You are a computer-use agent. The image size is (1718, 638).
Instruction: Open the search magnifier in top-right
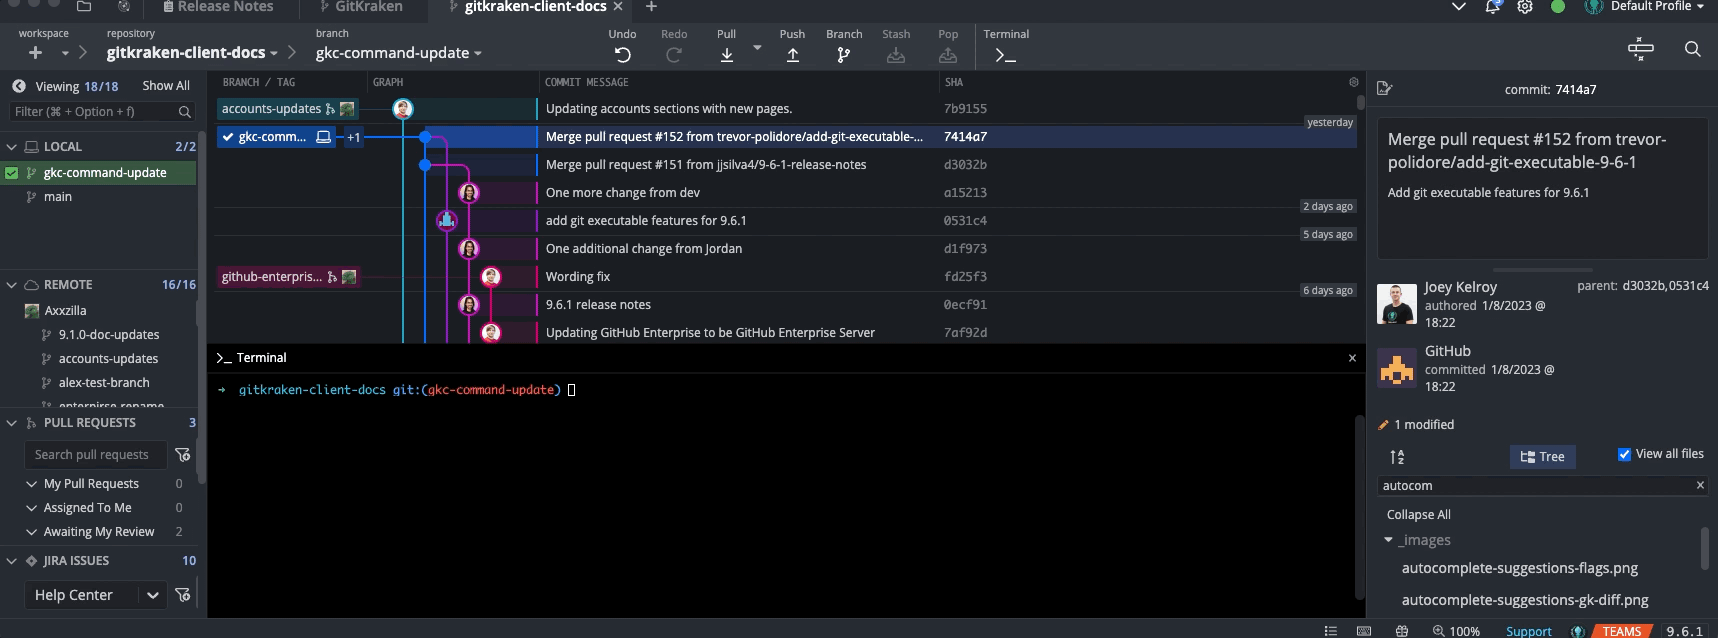click(1692, 49)
